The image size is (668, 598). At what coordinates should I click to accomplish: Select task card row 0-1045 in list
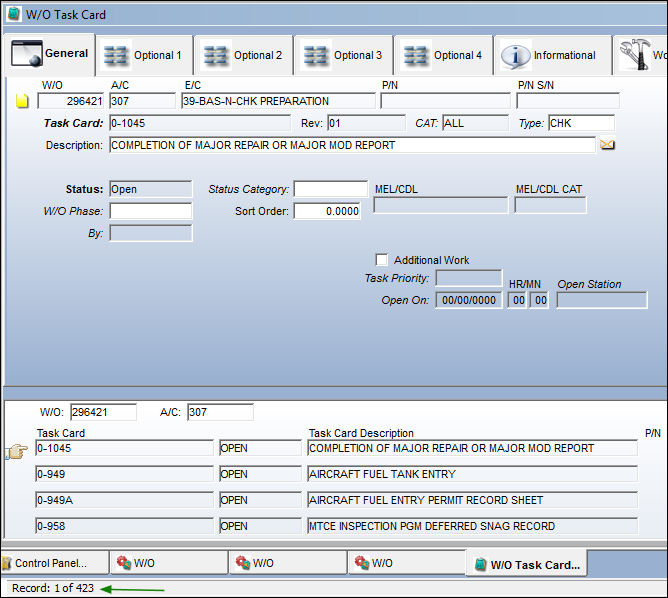(124, 448)
